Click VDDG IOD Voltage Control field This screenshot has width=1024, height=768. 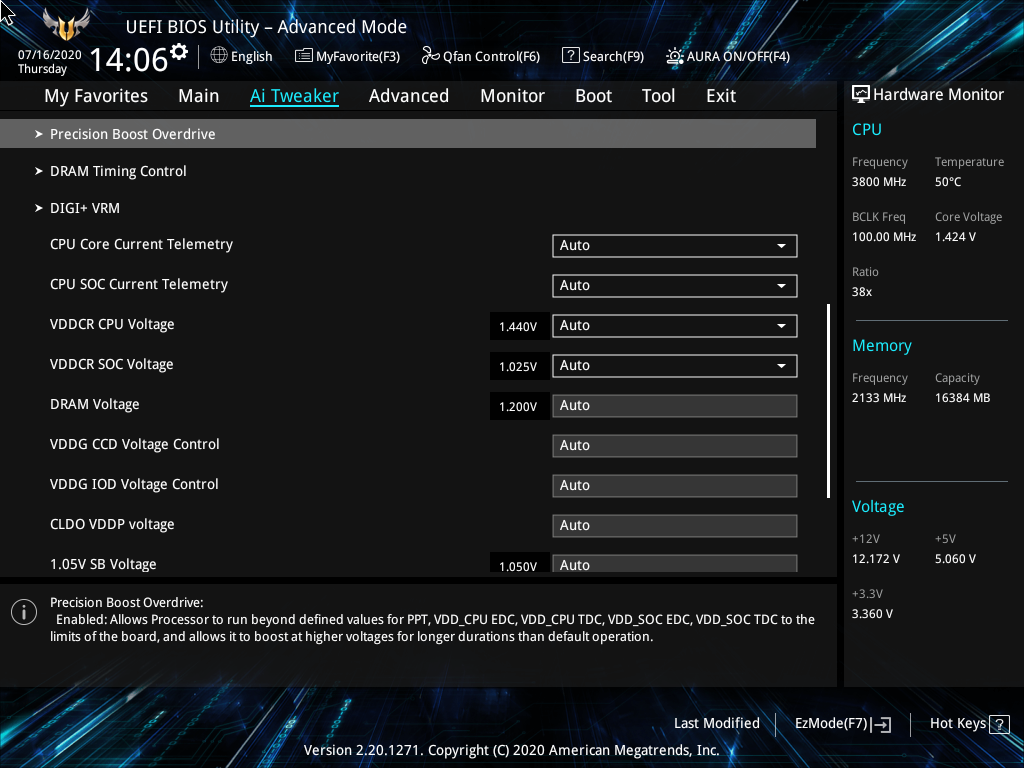[675, 486]
